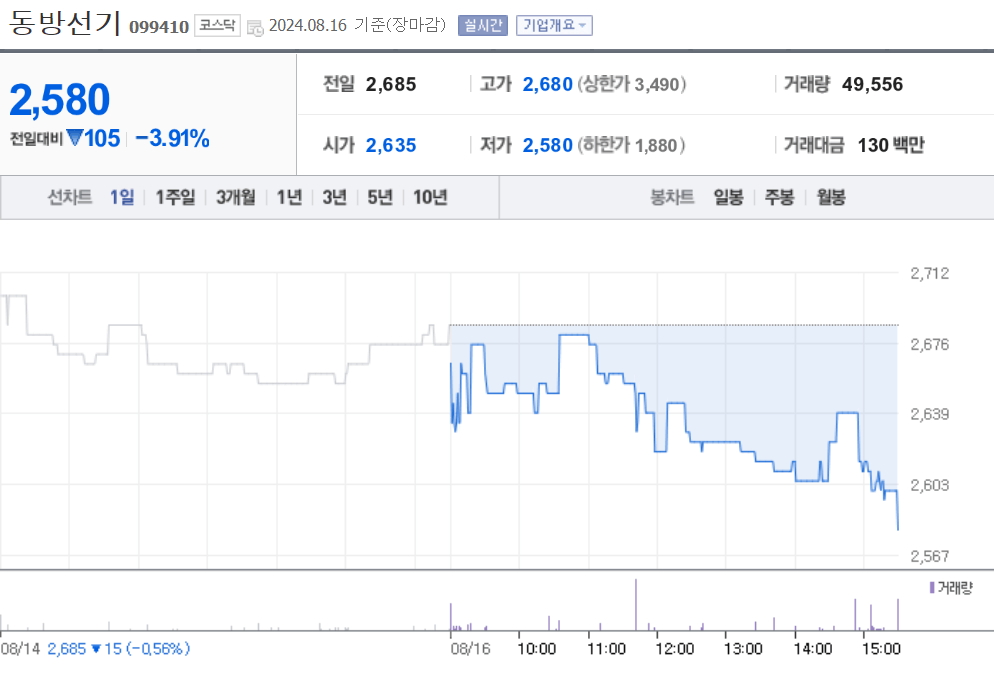Click the 선차트 label
This screenshot has height=686, width=994.
click(x=70, y=197)
